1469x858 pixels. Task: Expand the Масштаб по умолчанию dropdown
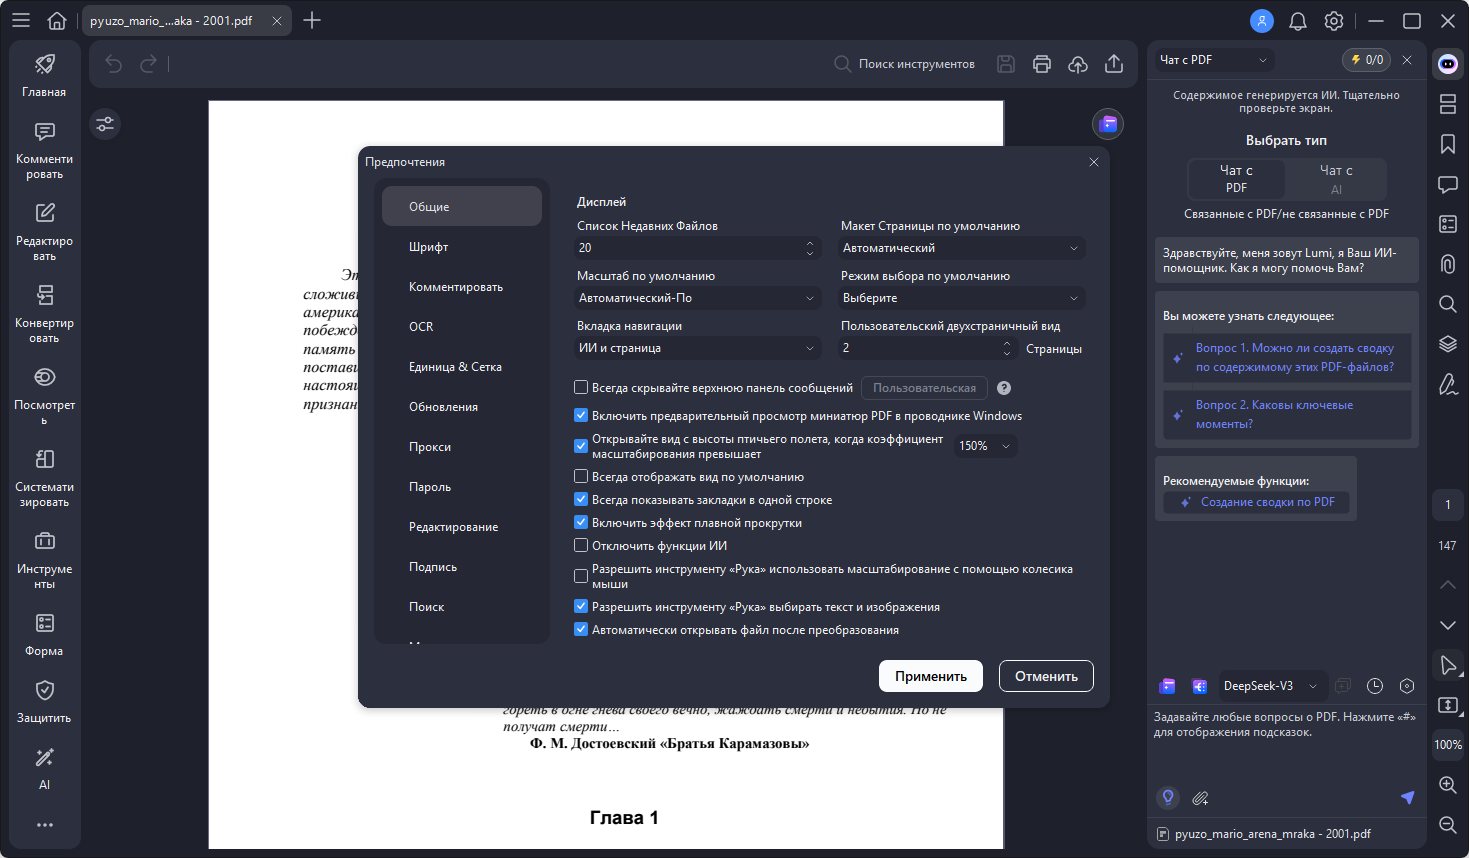(698, 298)
